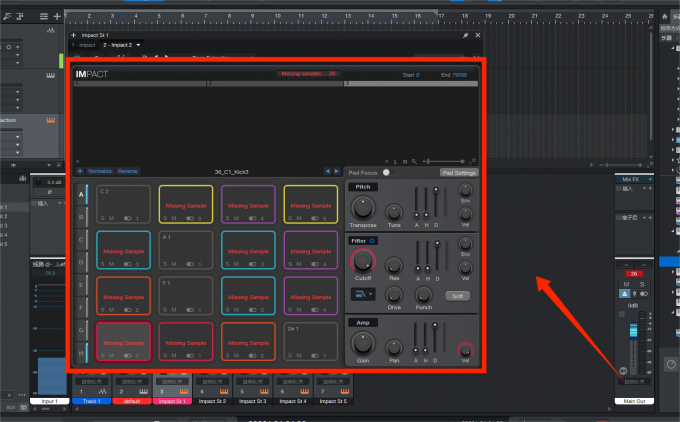Add a track with the plus icon

click(x=57, y=16)
